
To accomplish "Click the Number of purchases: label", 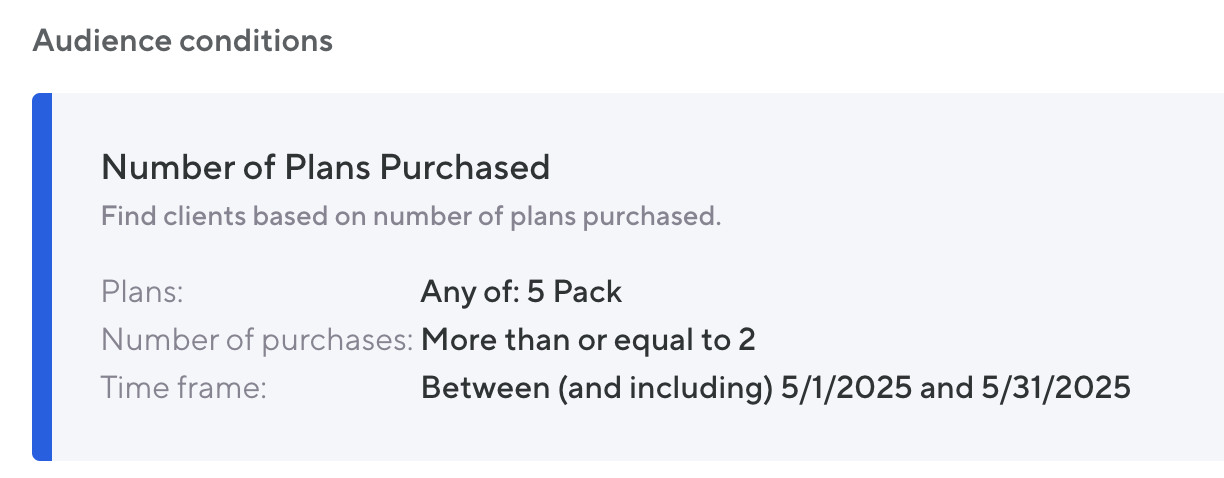I will coord(257,340).
